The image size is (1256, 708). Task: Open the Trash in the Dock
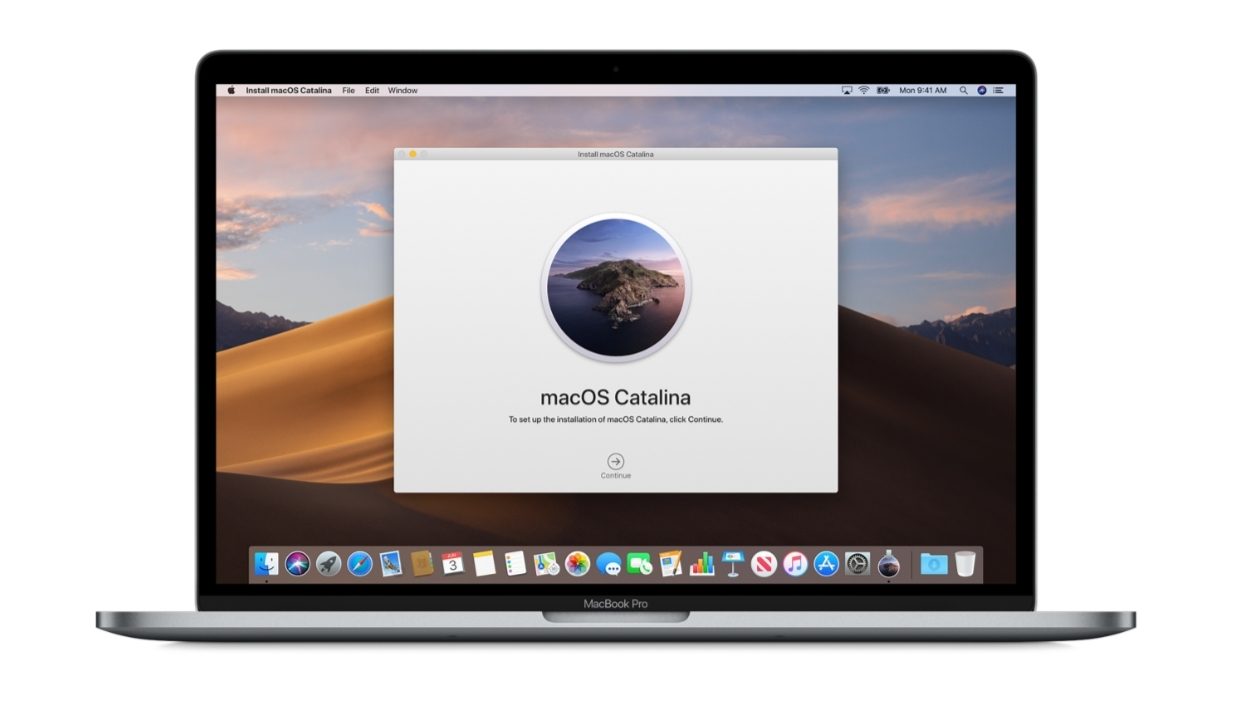(x=965, y=564)
